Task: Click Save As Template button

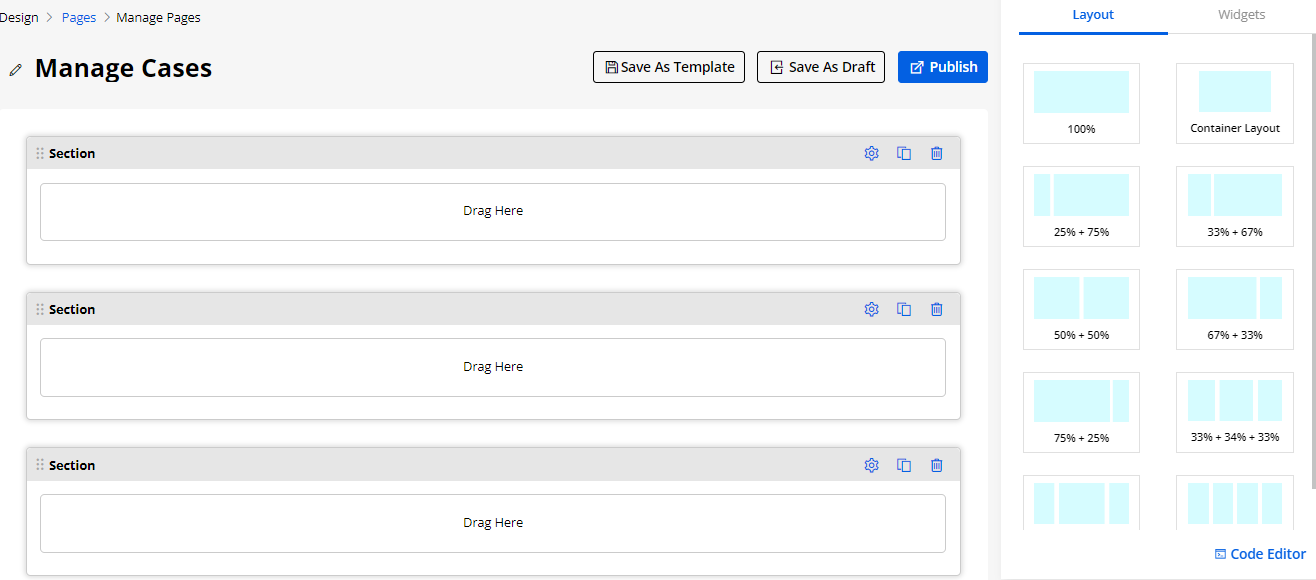Action: coord(669,67)
